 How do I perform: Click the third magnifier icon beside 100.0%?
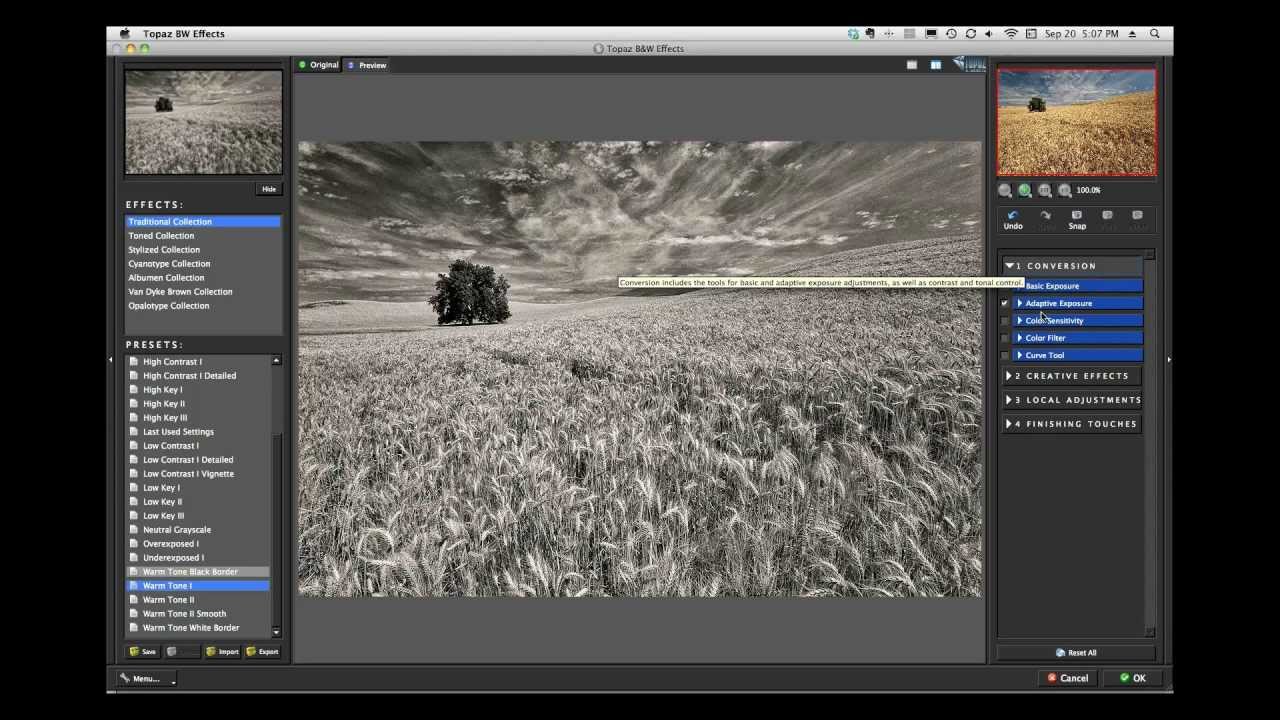click(1045, 190)
